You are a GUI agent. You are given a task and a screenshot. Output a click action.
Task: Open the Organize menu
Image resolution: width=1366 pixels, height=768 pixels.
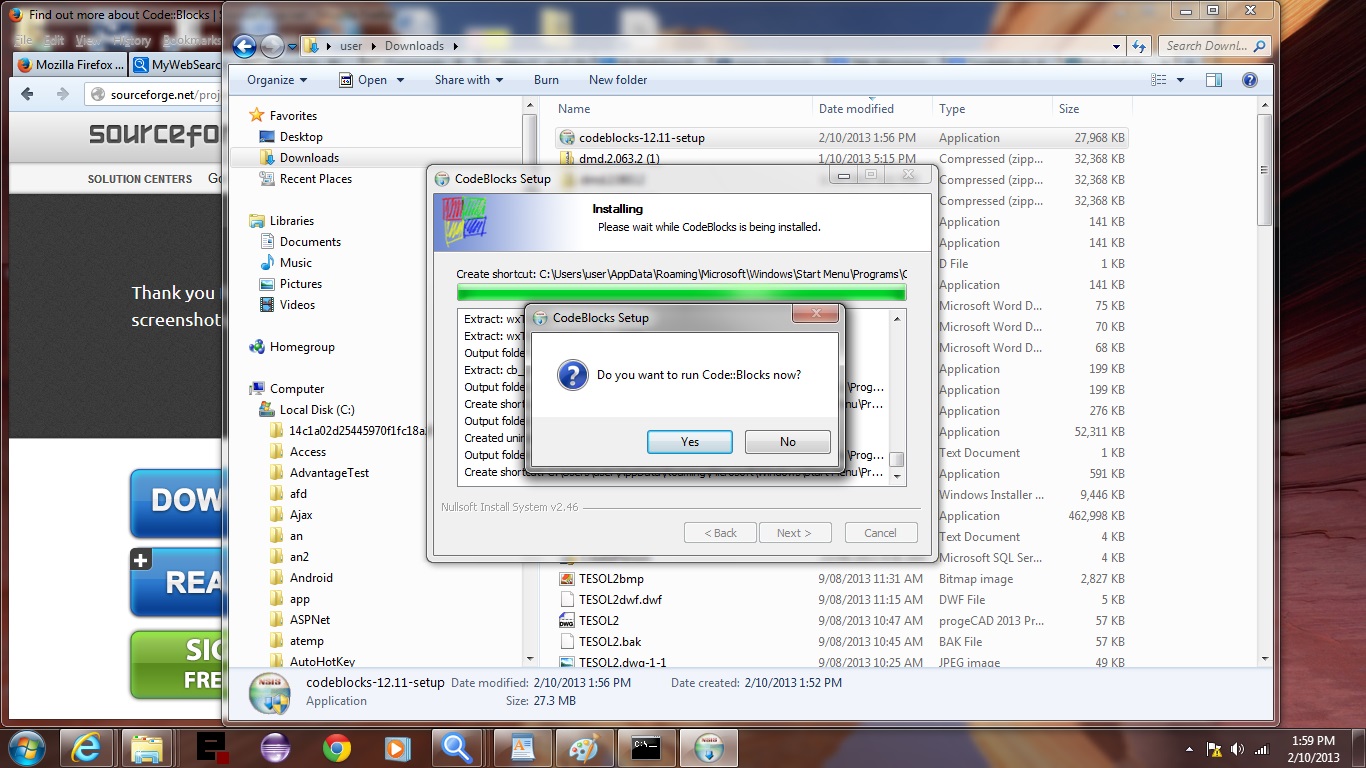pyautogui.click(x=277, y=80)
